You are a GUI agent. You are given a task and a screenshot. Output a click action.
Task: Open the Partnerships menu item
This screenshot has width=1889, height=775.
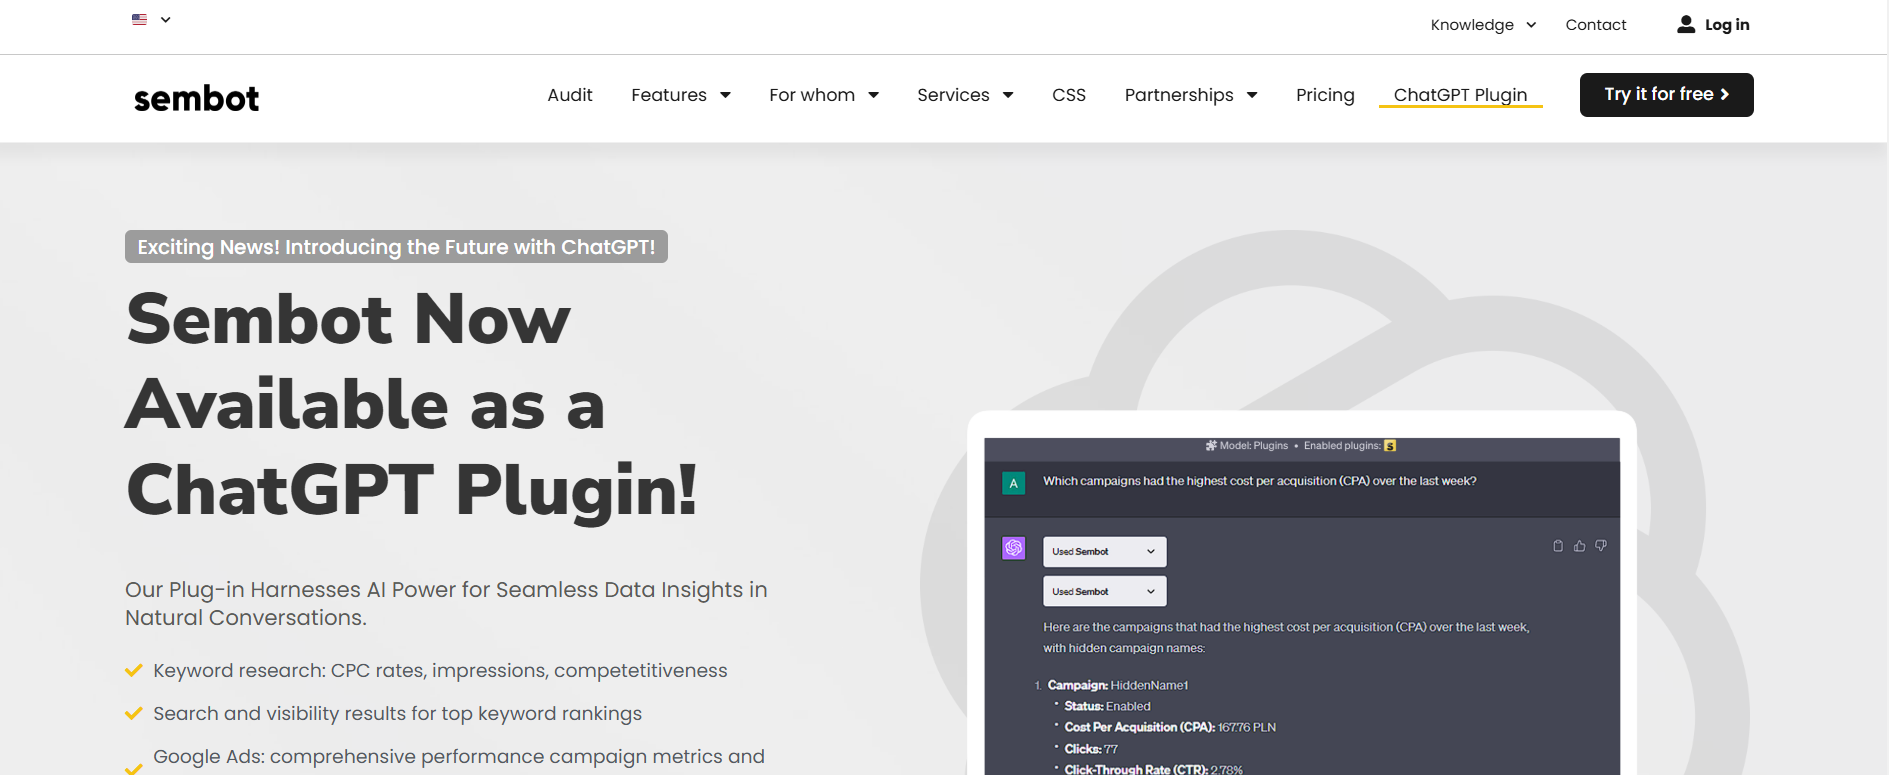1179,95
